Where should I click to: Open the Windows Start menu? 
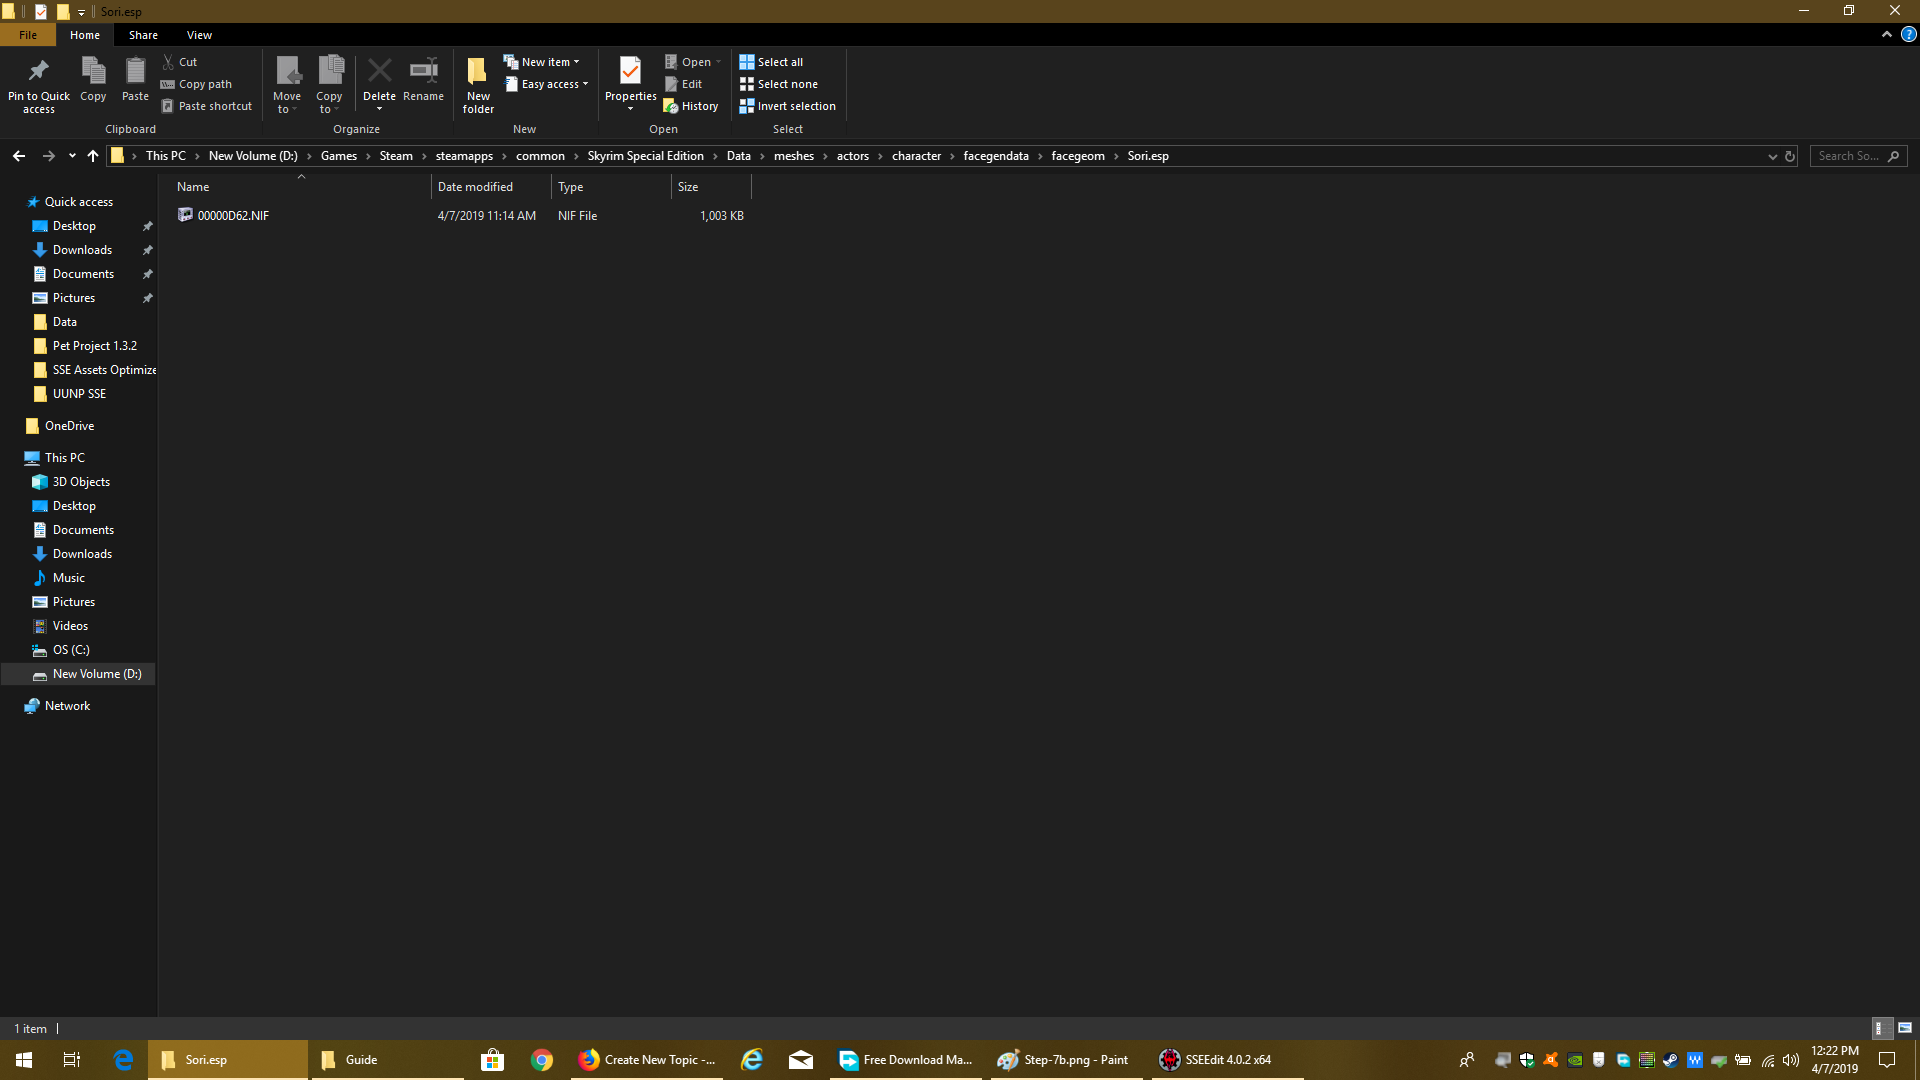coord(24,1060)
